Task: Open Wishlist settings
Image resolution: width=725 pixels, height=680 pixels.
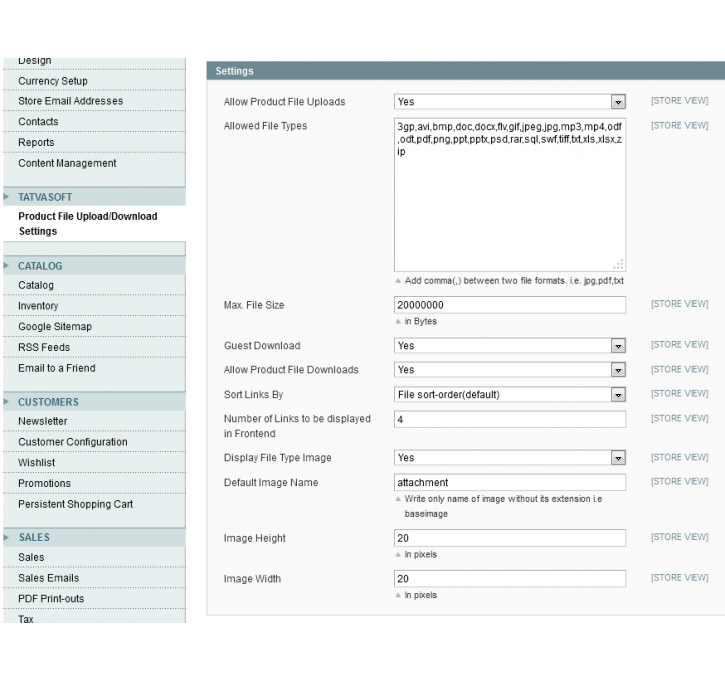Action: point(37,463)
